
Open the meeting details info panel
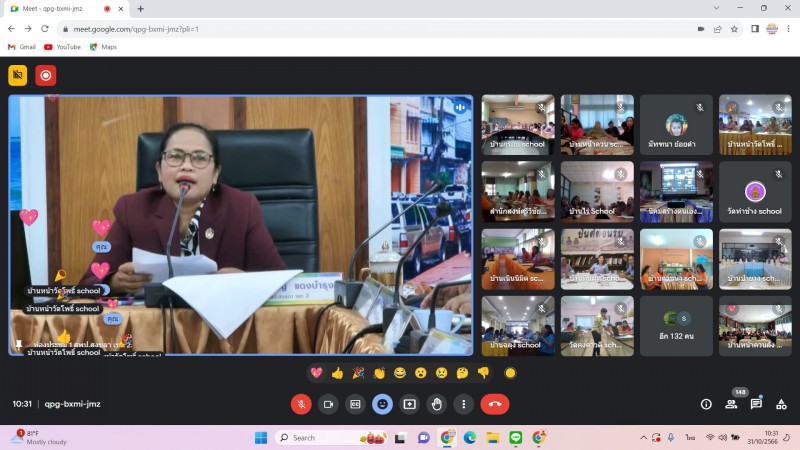706,404
